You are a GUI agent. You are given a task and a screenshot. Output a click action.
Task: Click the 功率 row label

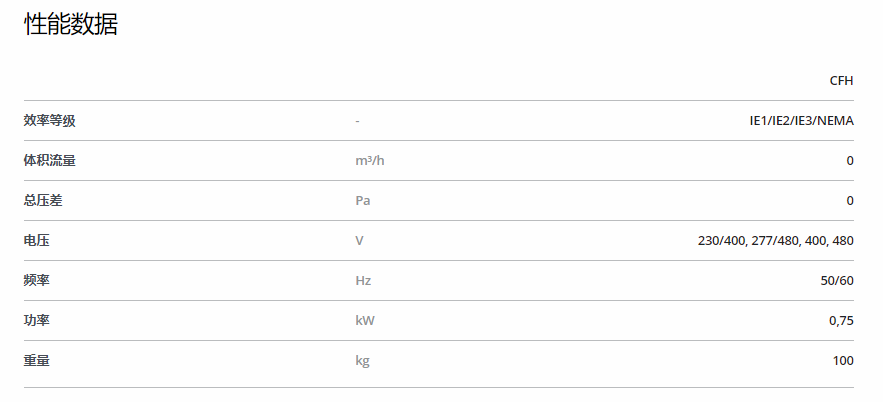click(x=37, y=320)
